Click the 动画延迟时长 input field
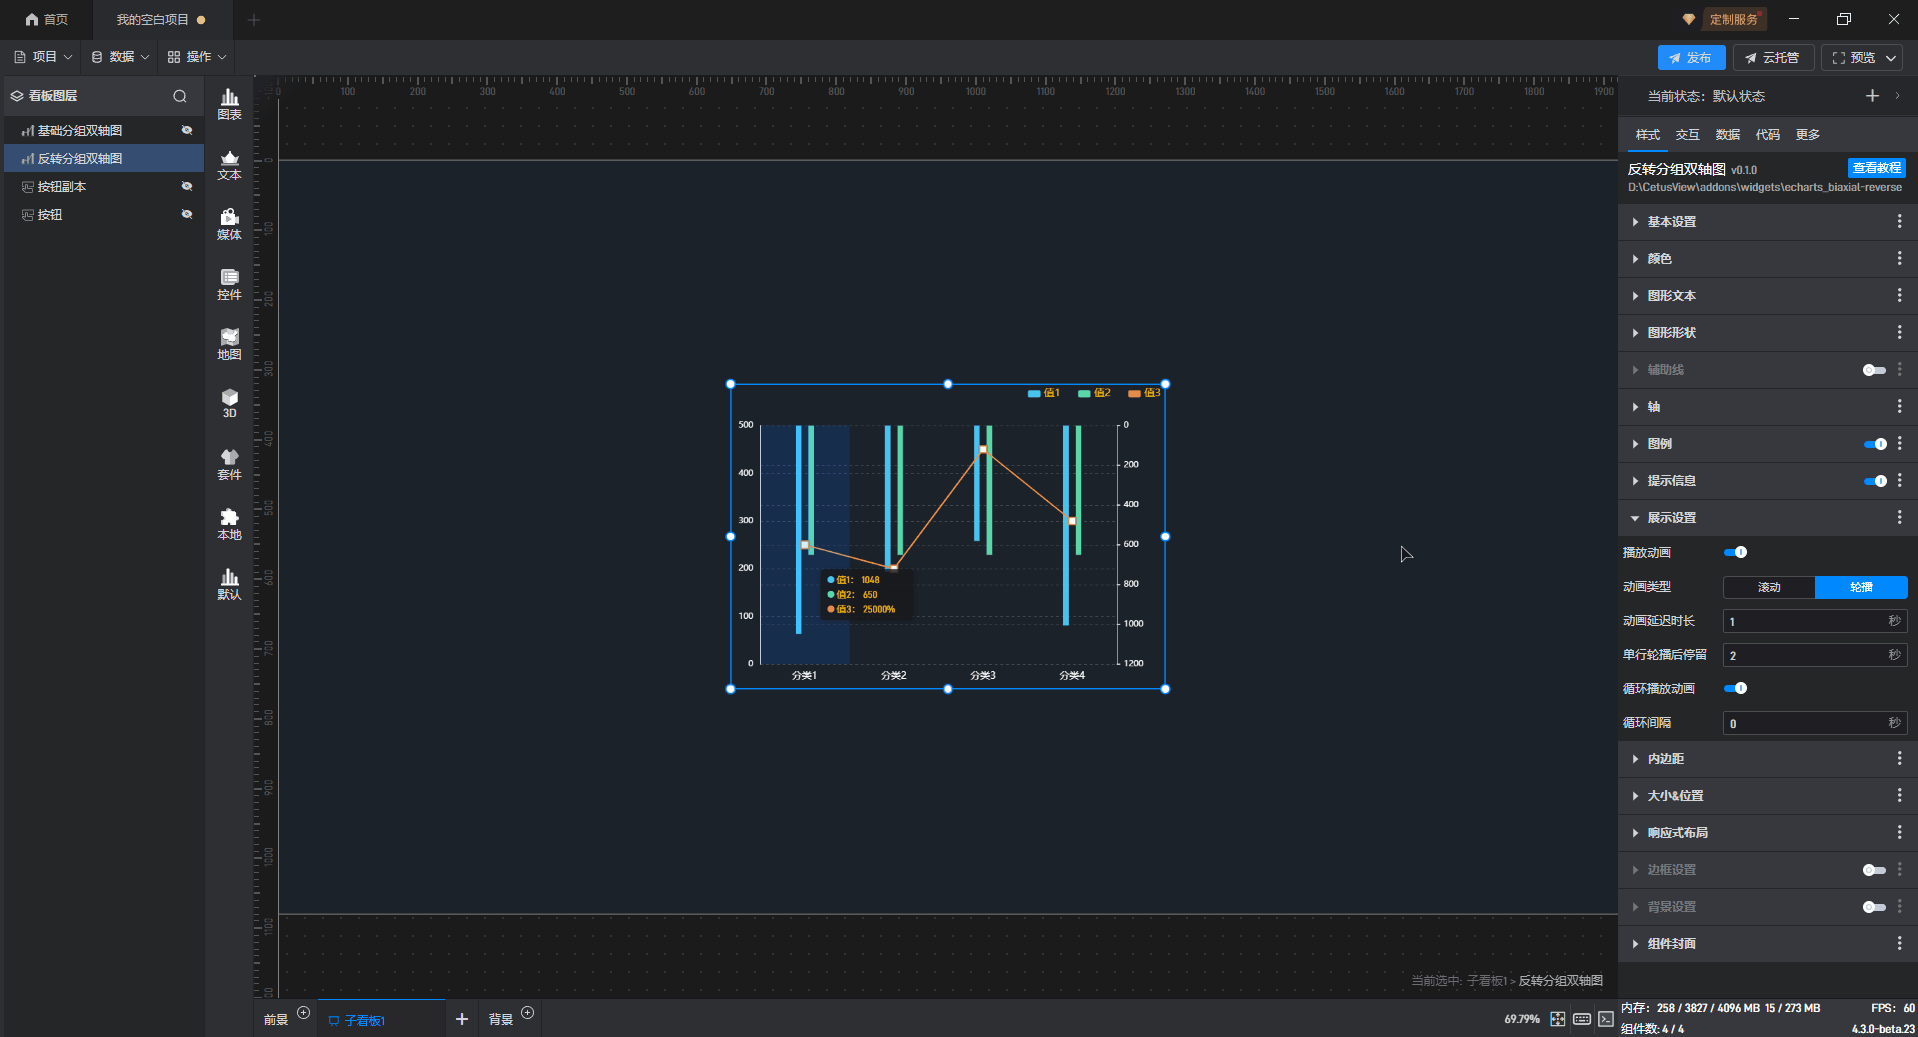Viewport: 1918px width, 1037px height. pos(1804,622)
